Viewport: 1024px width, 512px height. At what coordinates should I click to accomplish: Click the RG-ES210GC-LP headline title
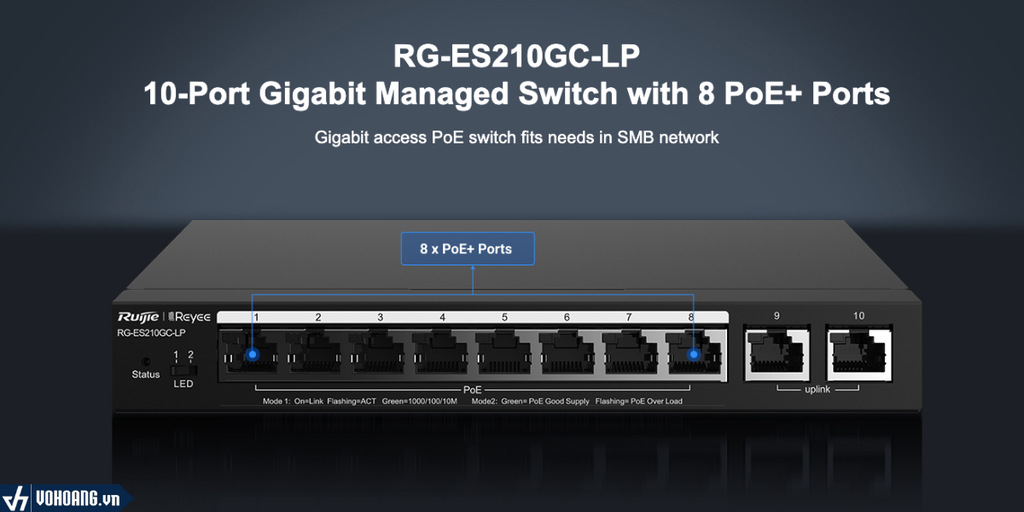click(x=516, y=56)
